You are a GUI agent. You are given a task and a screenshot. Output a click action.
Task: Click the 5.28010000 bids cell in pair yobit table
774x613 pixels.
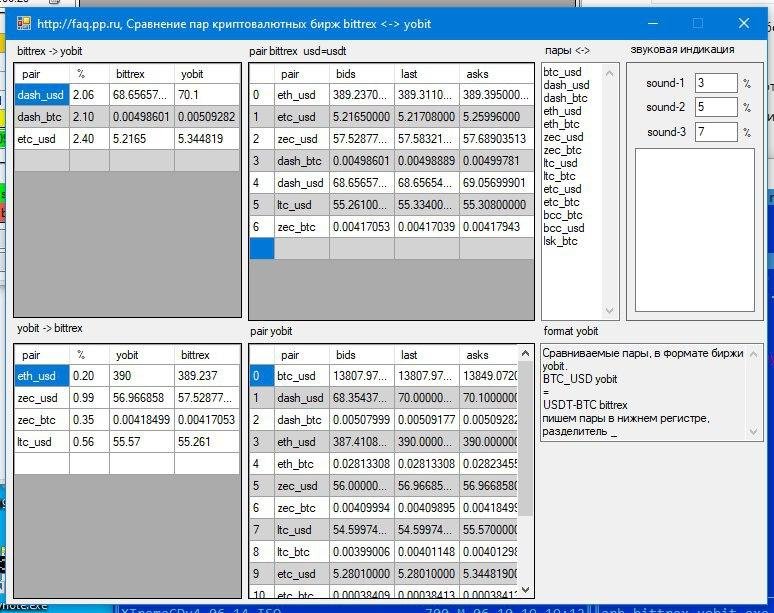pyautogui.click(x=362, y=574)
